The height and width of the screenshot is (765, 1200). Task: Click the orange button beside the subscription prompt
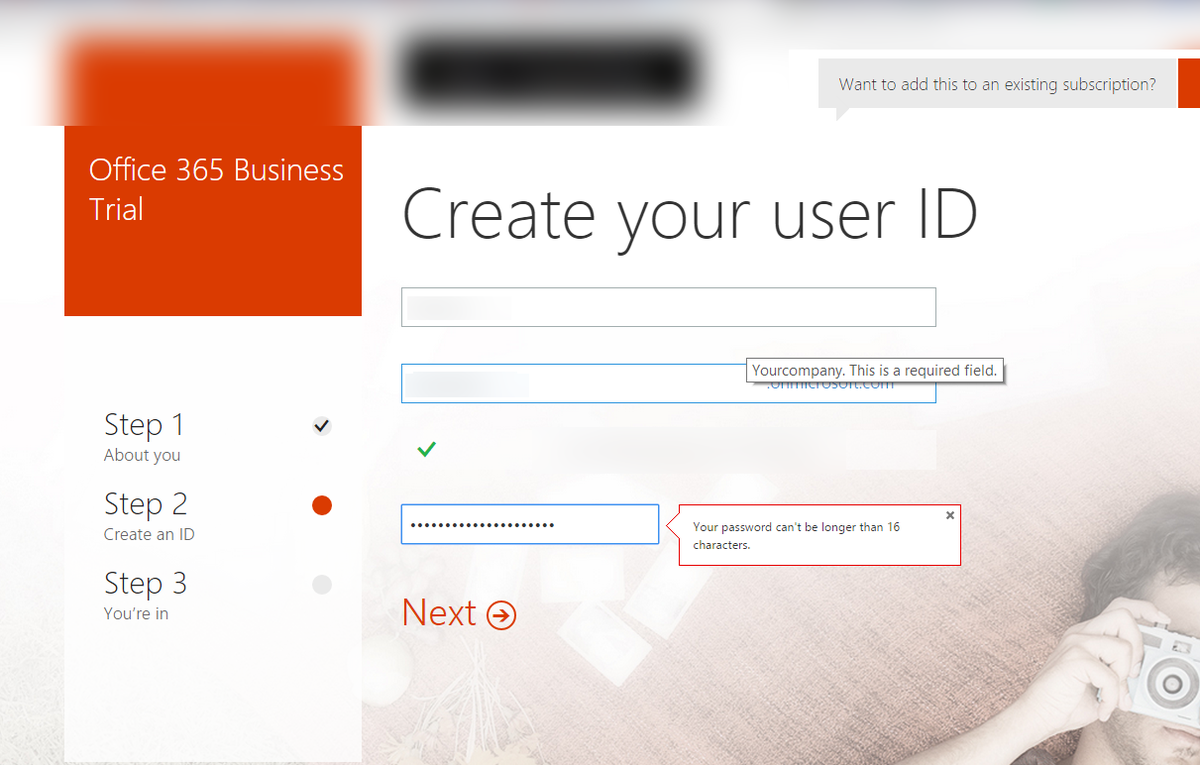[1189, 84]
